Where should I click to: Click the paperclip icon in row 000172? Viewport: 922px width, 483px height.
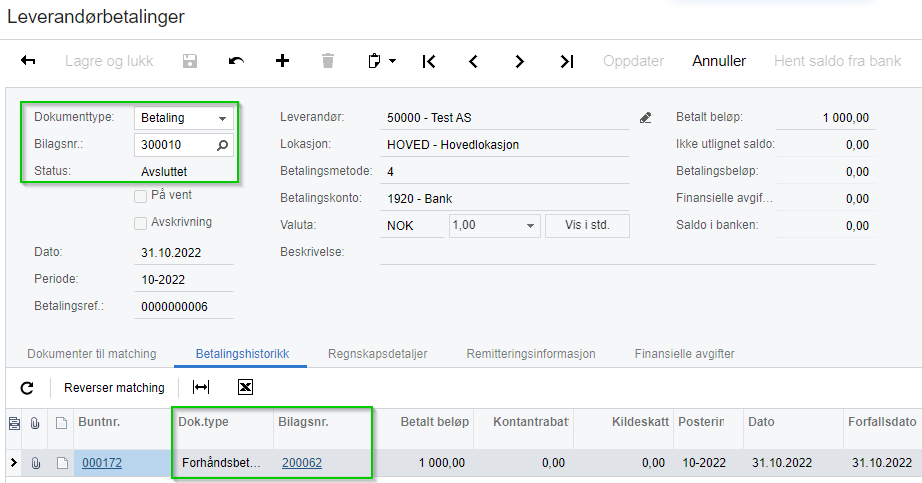tap(35, 464)
